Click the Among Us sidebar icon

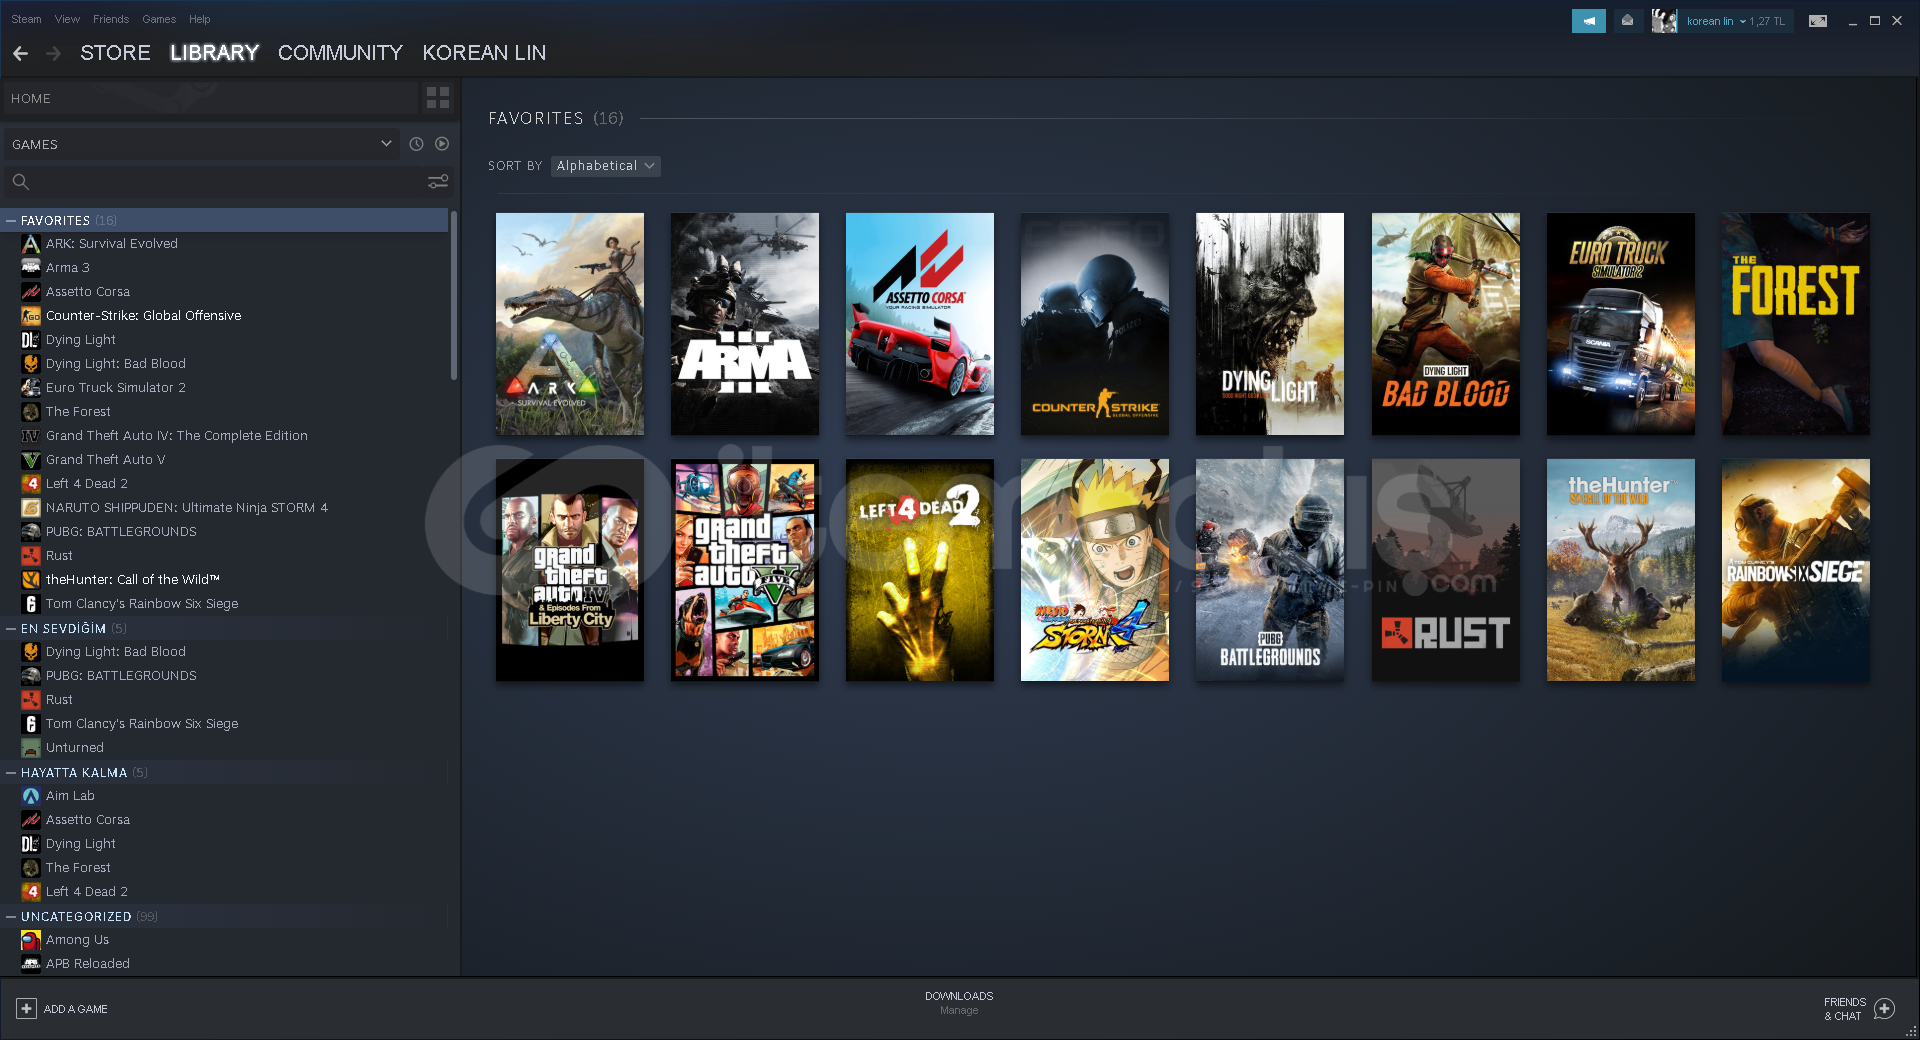click(x=31, y=940)
